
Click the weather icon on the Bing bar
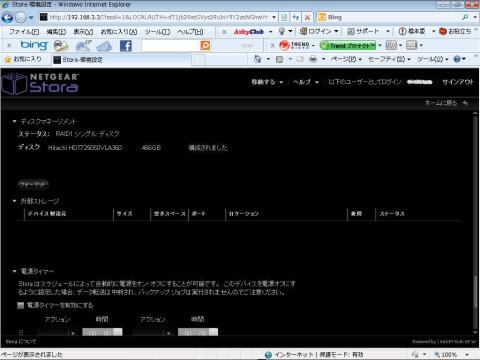click(83, 46)
